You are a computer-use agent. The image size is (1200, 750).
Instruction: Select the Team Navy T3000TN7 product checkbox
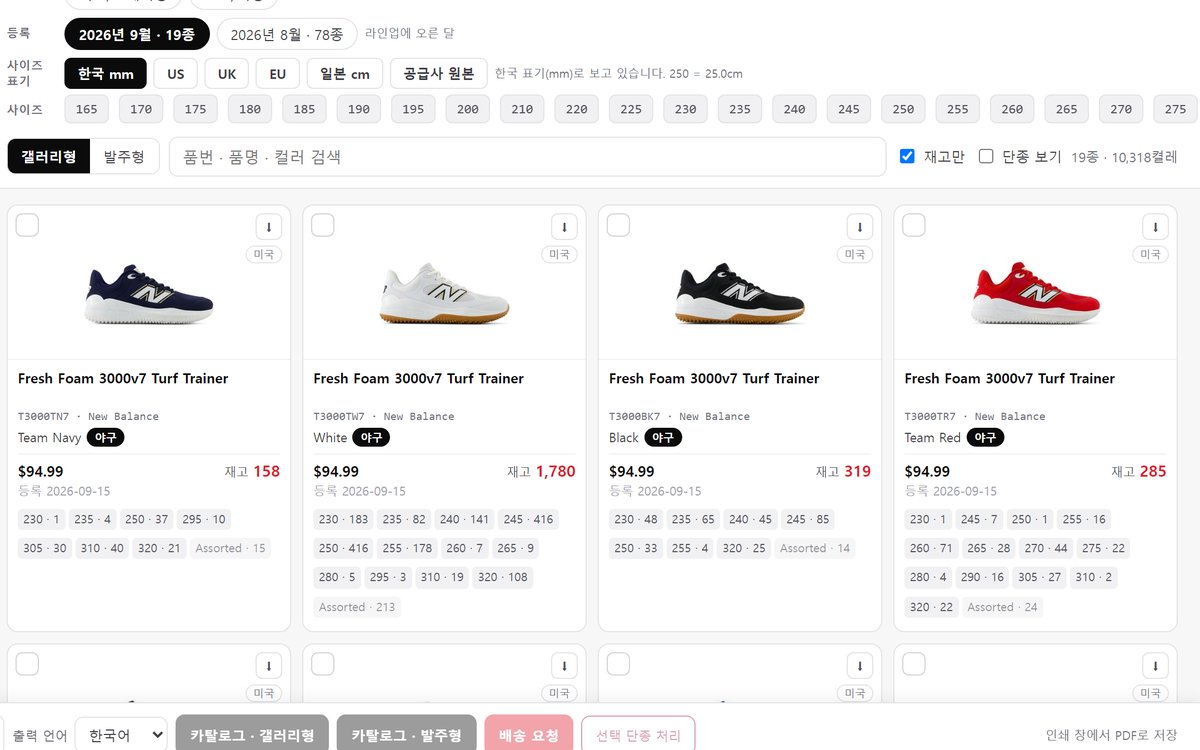point(27,225)
